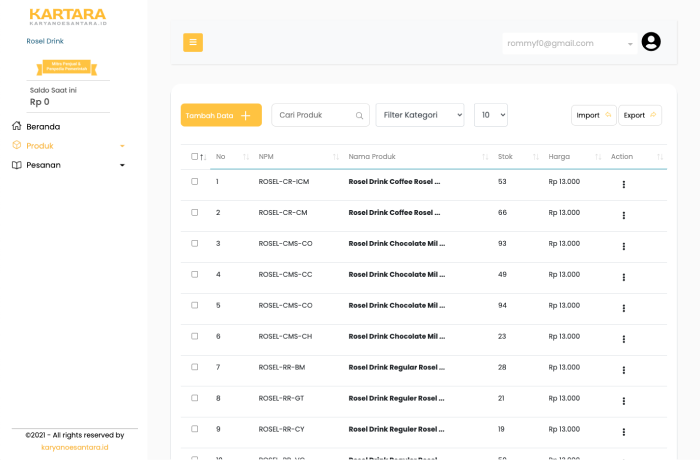Screen dimensions: 700x460
Task: Tick the checkbox for row ROSEL-RR-GT
Action: click(195, 398)
